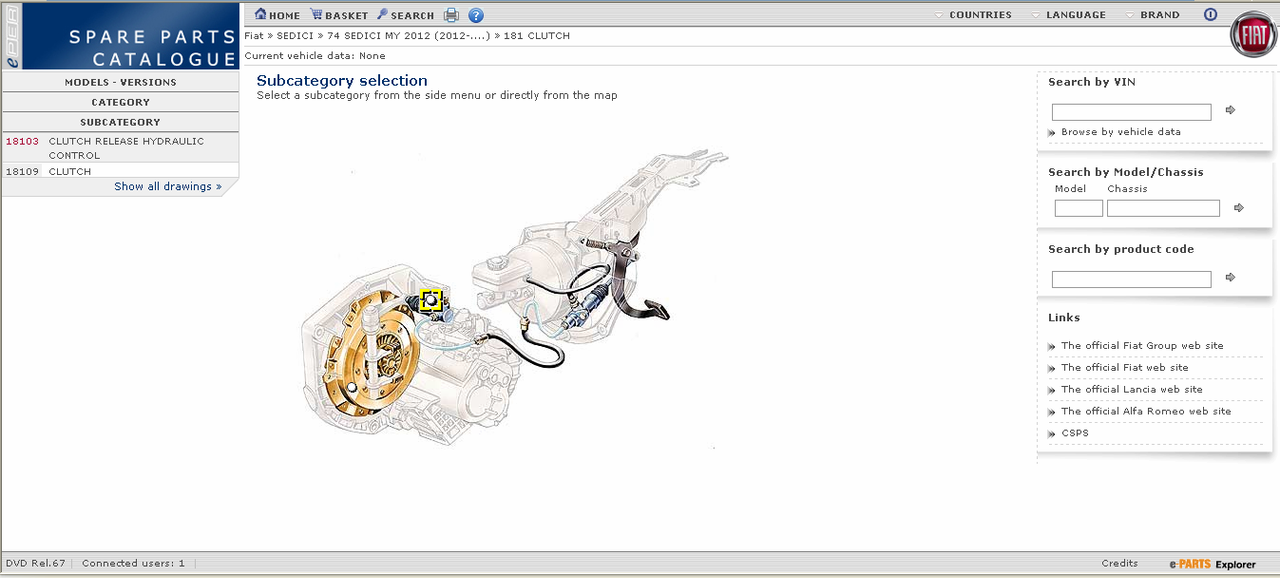Select subcategory 18109 CLUTCH
The image size is (1280, 578).
tap(120, 171)
